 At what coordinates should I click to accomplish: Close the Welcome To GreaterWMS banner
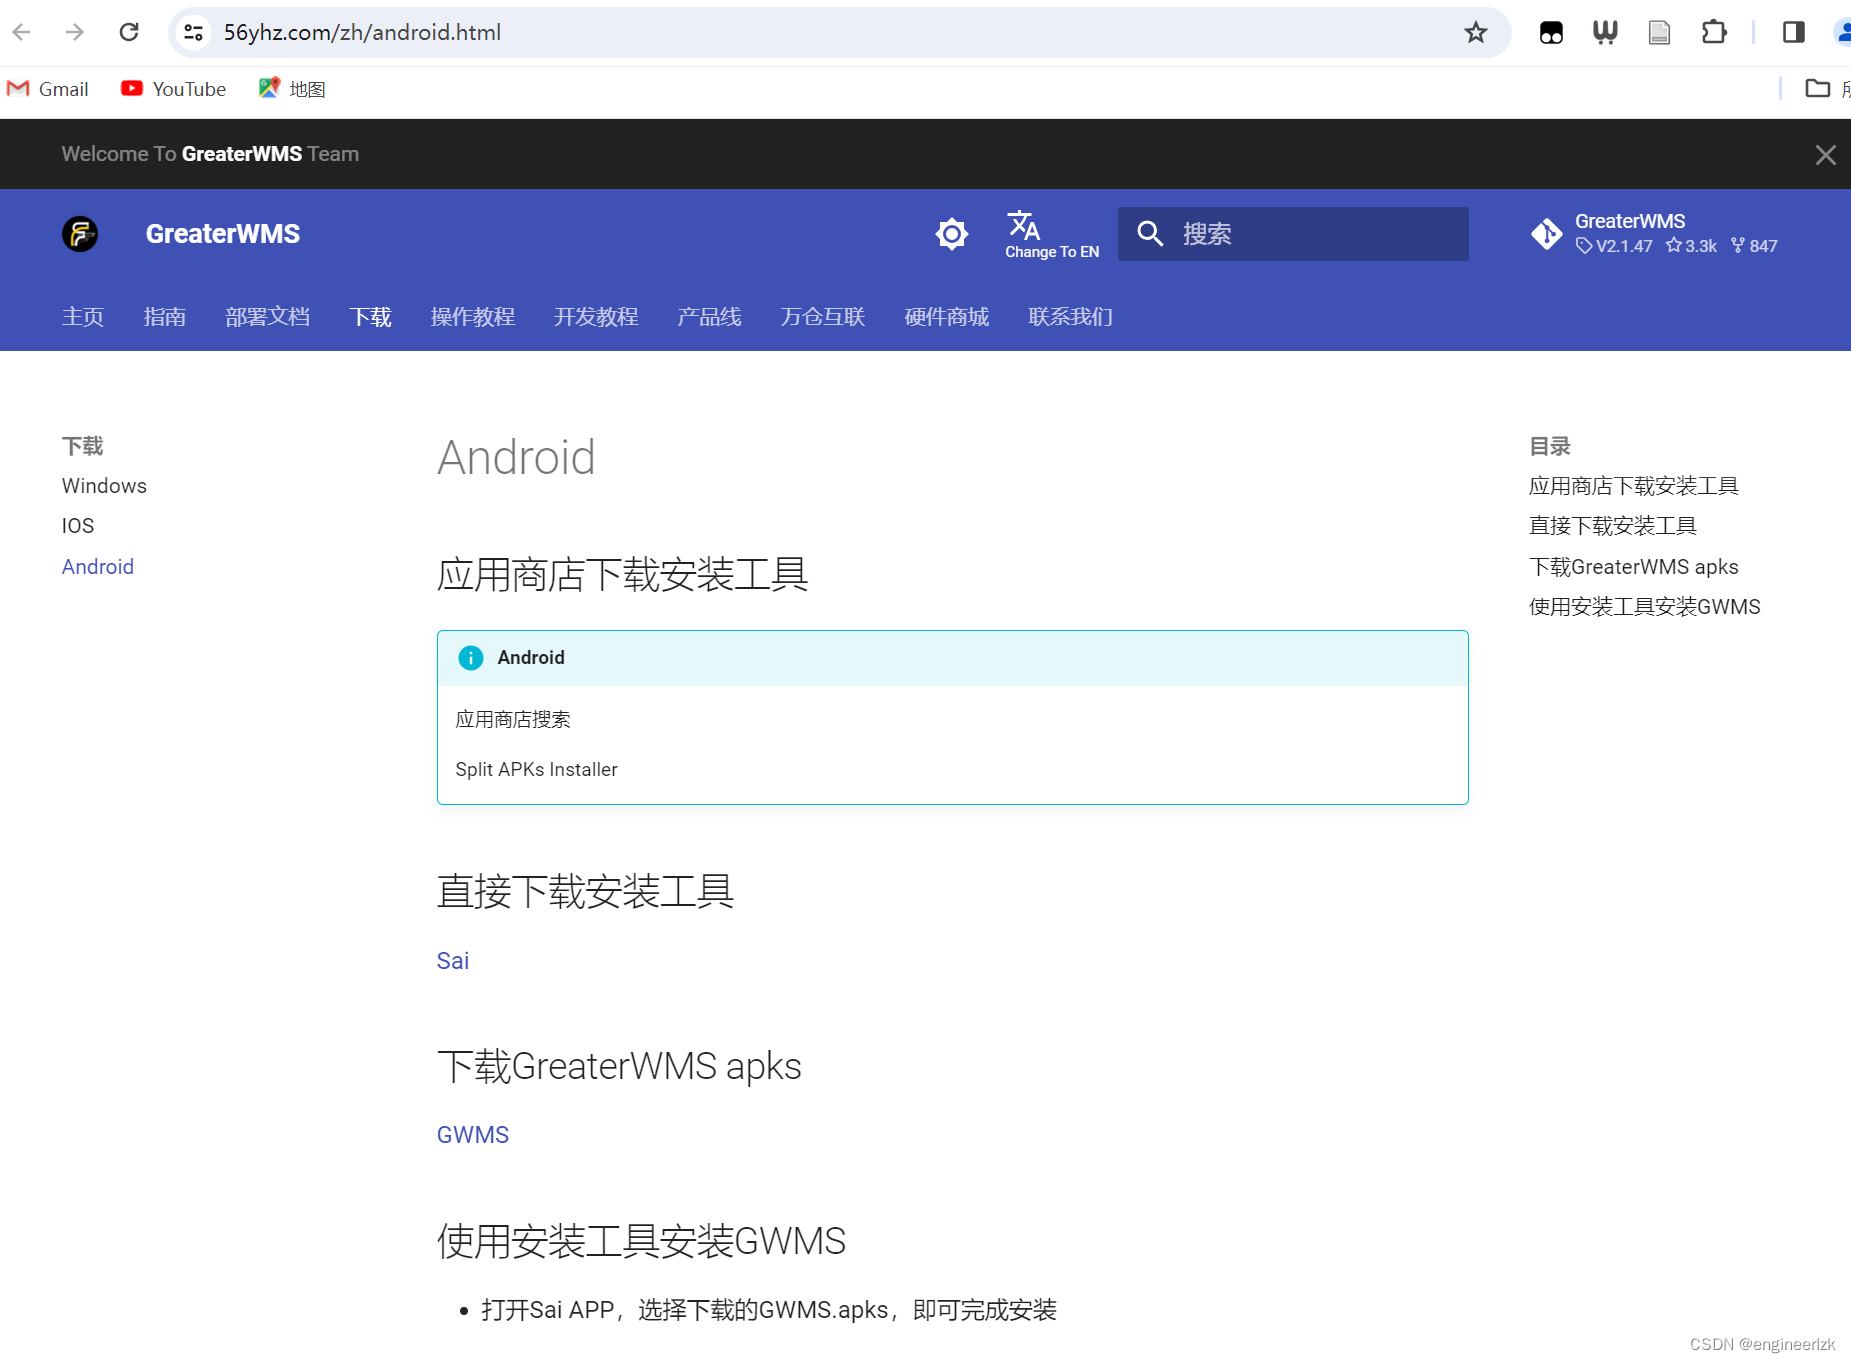click(1825, 155)
